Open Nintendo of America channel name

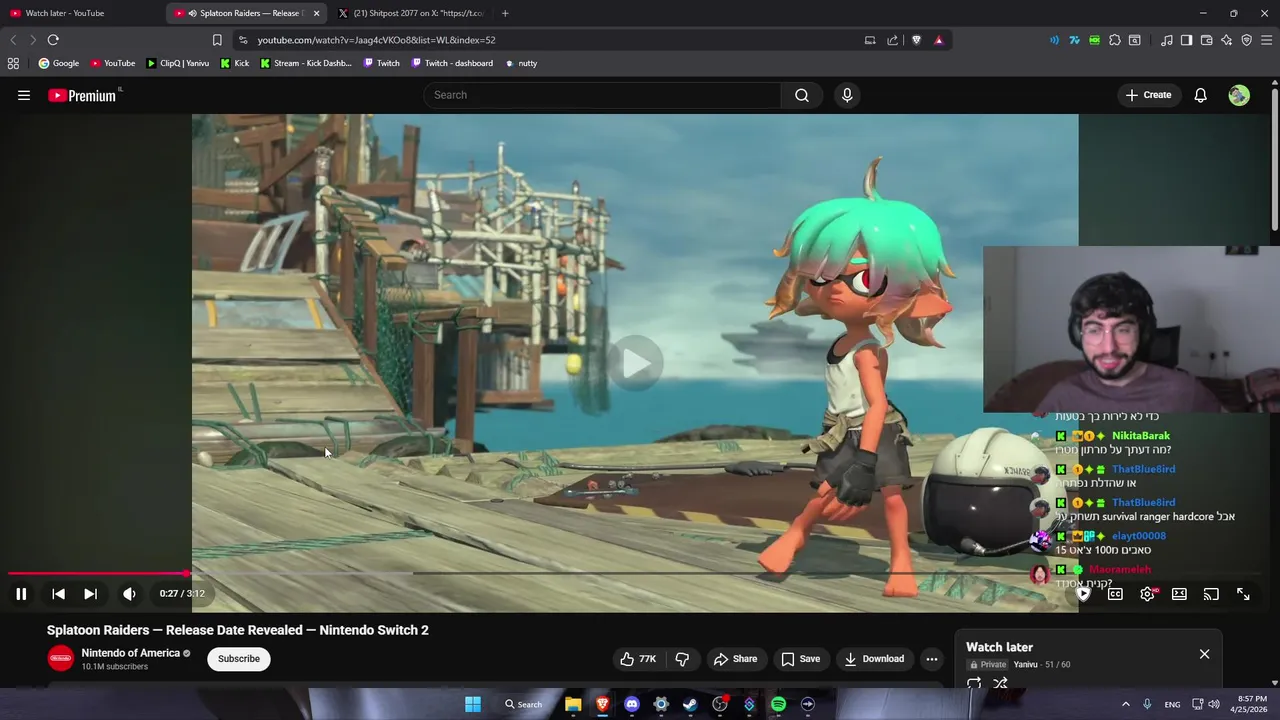coord(131,653)
